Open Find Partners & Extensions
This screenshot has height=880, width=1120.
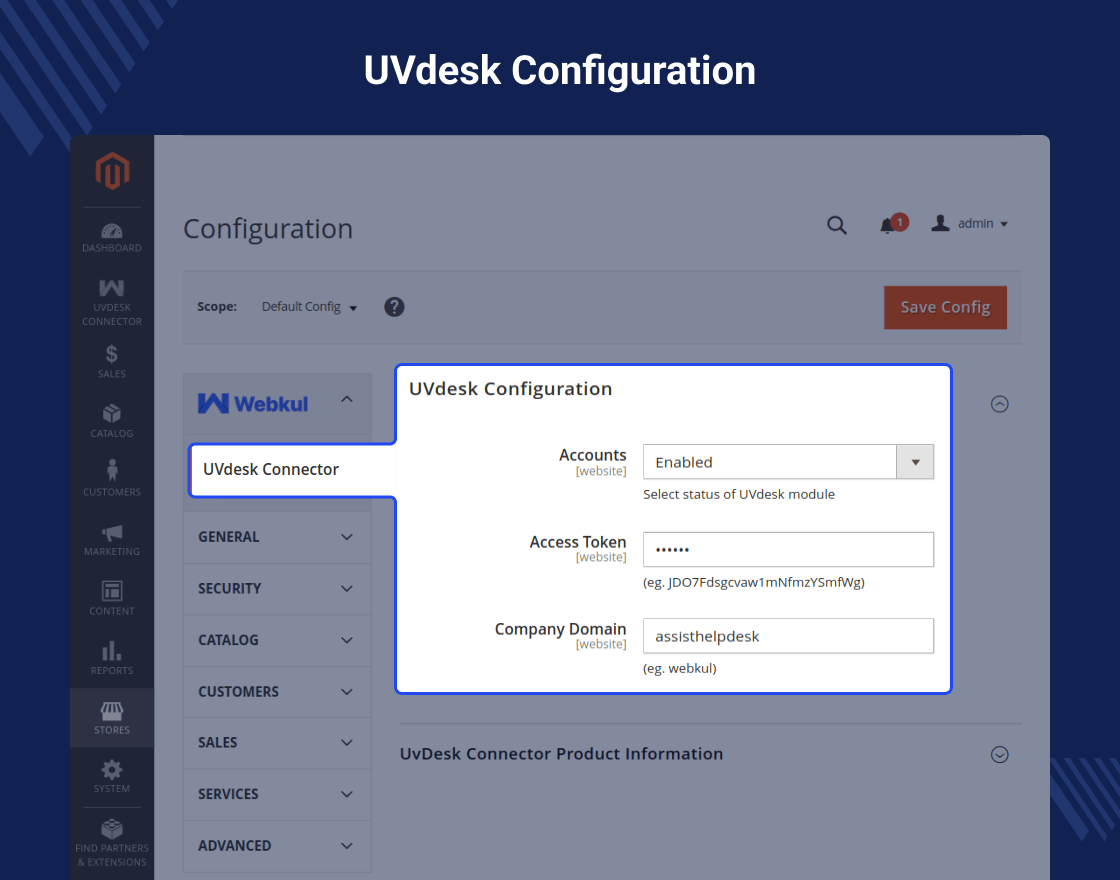point(111,843)
